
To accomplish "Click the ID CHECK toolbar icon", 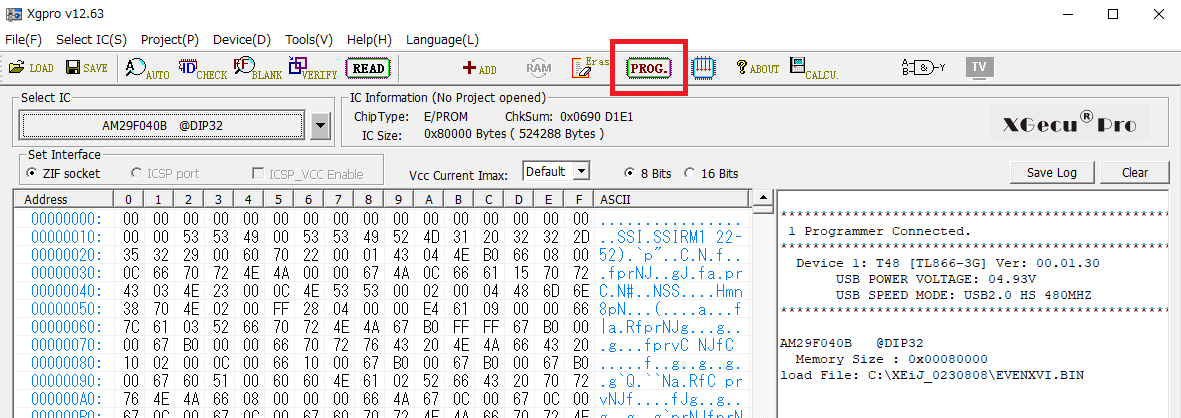I will click(203, 68).
